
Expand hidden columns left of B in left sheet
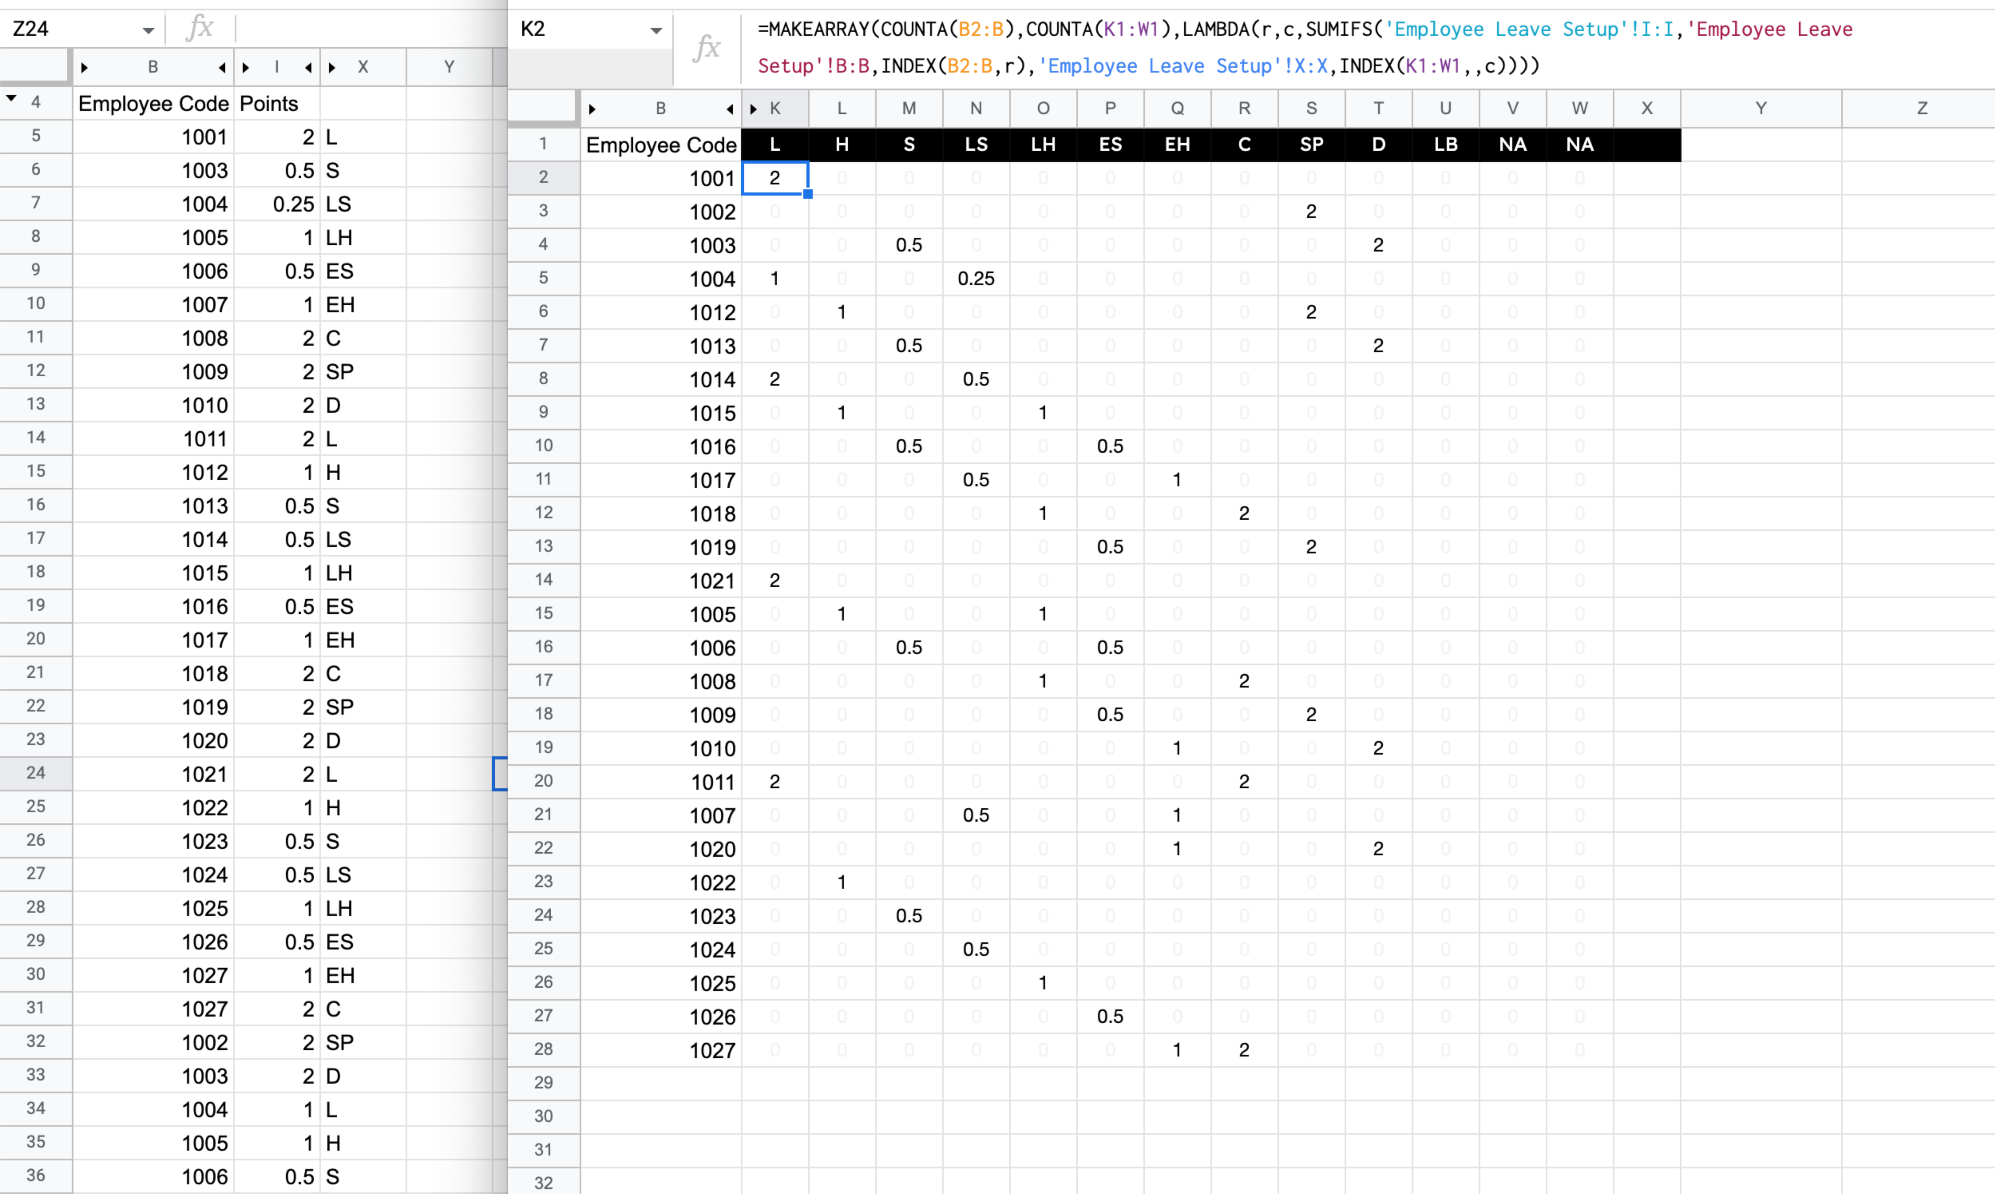tap(84, 68)
